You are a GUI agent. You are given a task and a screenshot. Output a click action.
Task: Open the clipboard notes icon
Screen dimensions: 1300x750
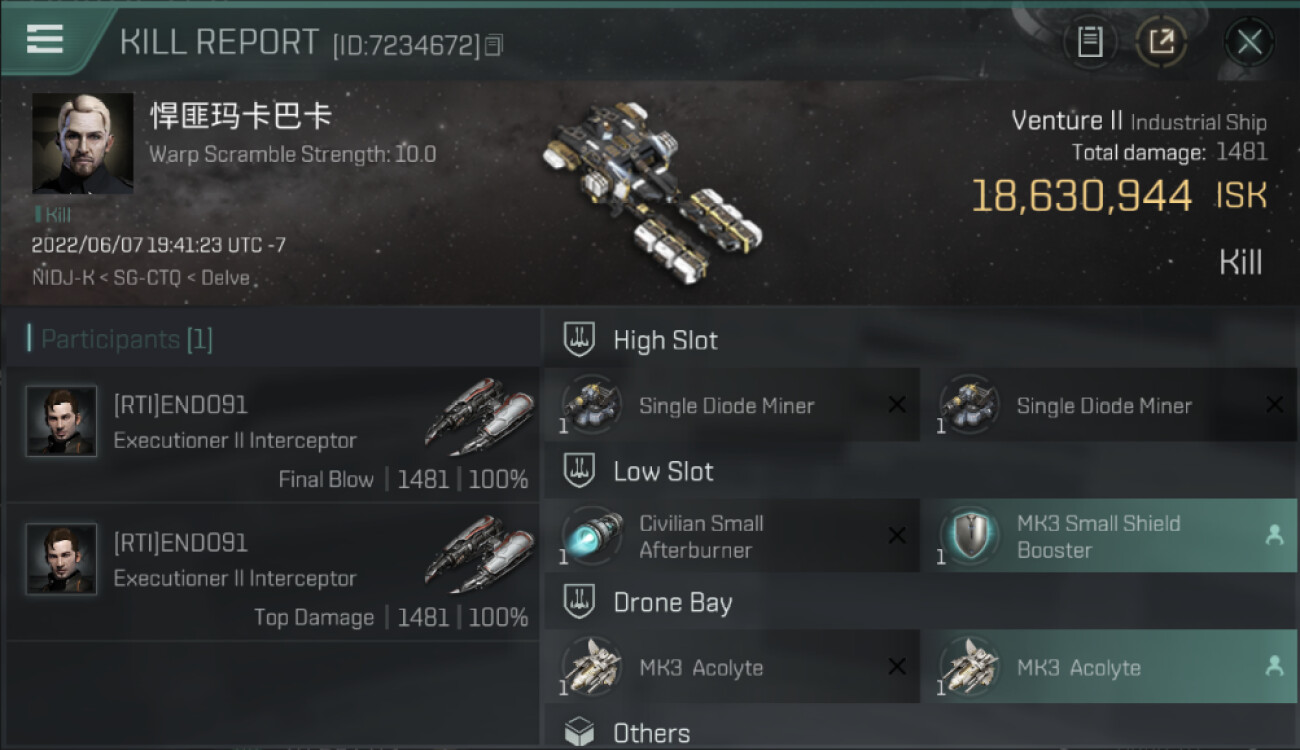point(1089,42)
